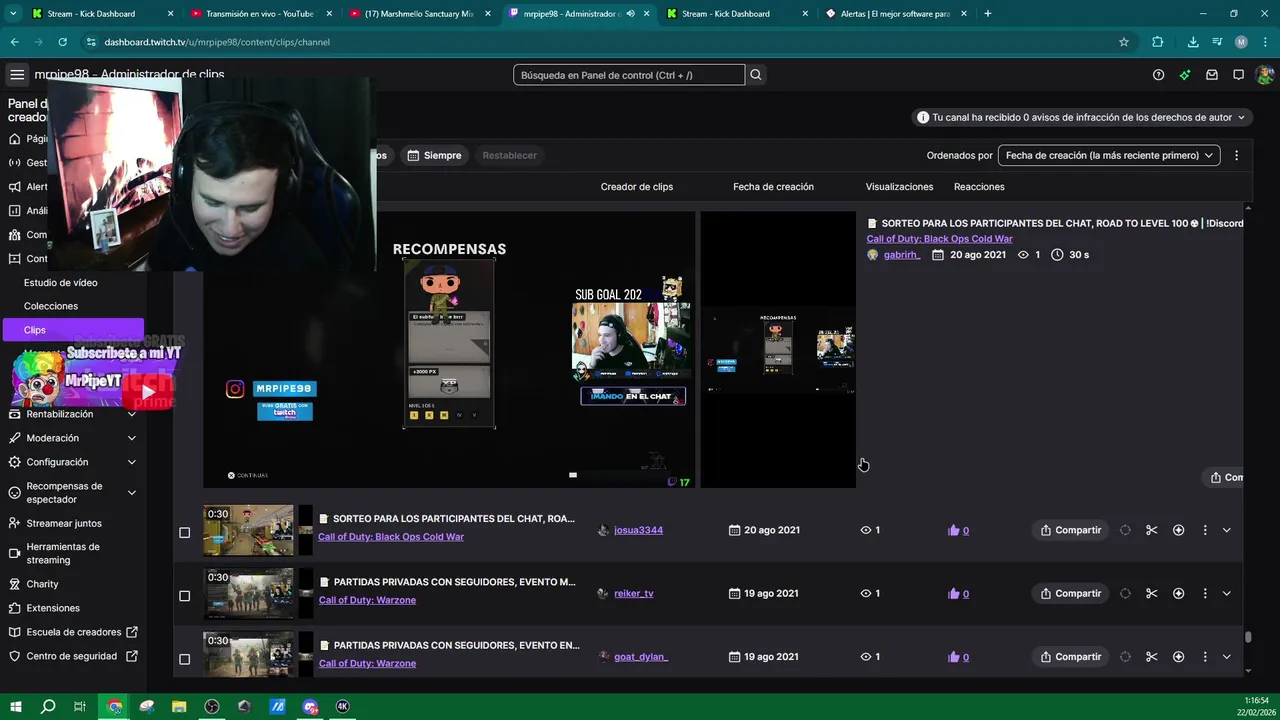Open Charity in sidebar
1280x720 pixels.
click(x=43, y=584)
